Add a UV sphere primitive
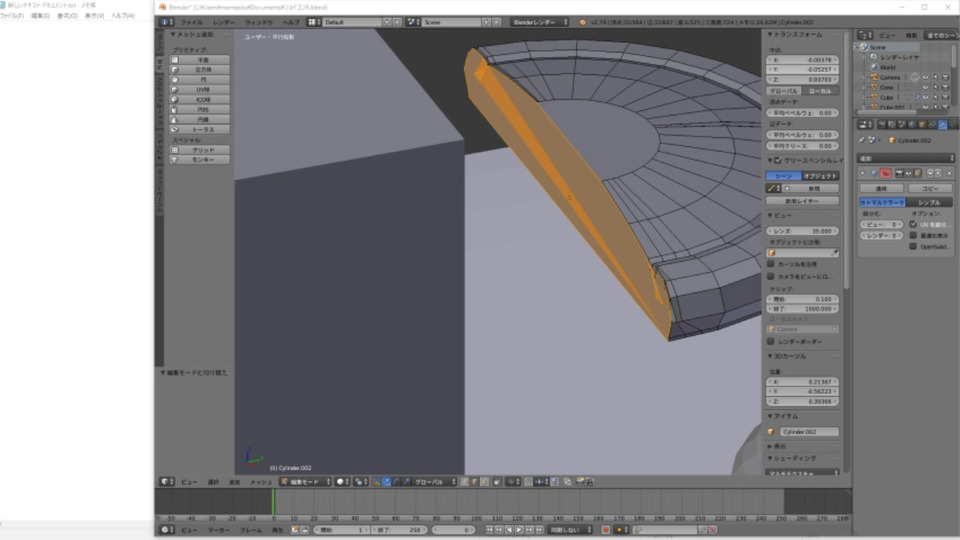Screen dimensions: 960x540 (203, 89)
